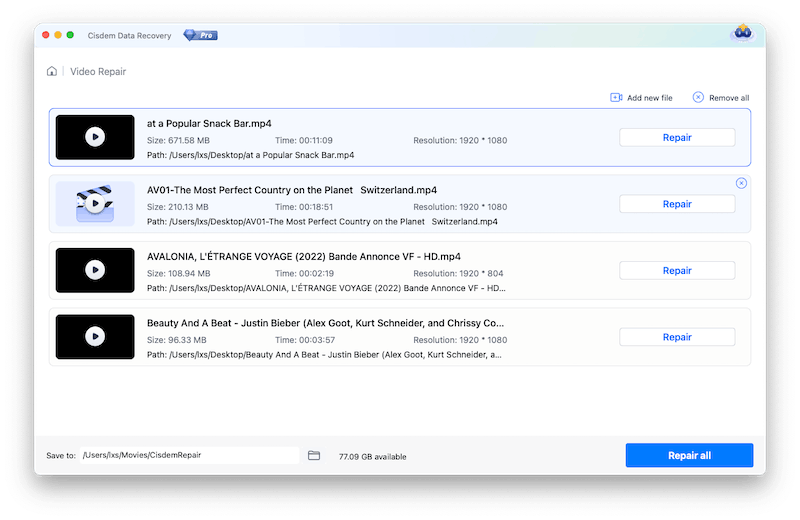The width and height of the screenshot is (800, 520).
Task: Click 'Time: 00:11:09' value
Action: (304, 140)
